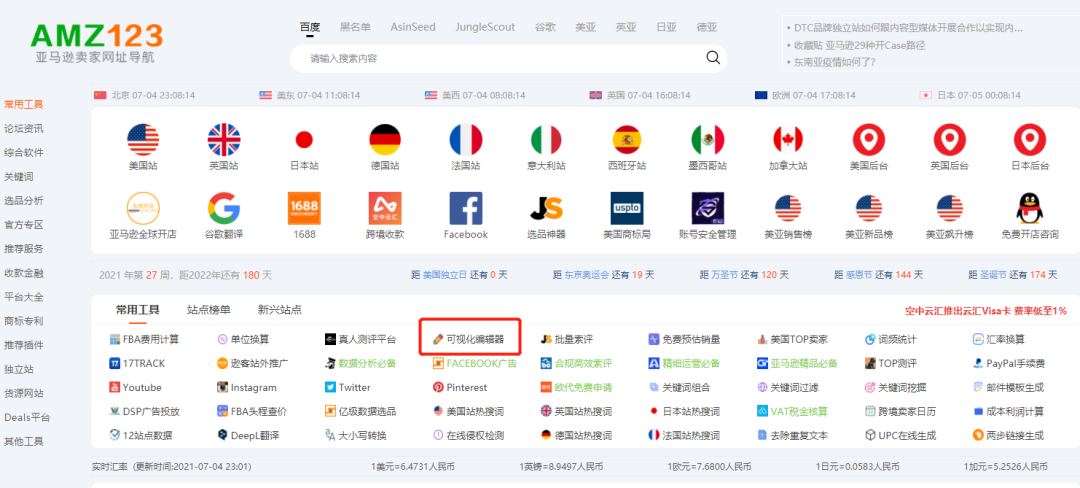Switch to the 新兴站点 tab
1080x488 pixels.
click(280, 310)
